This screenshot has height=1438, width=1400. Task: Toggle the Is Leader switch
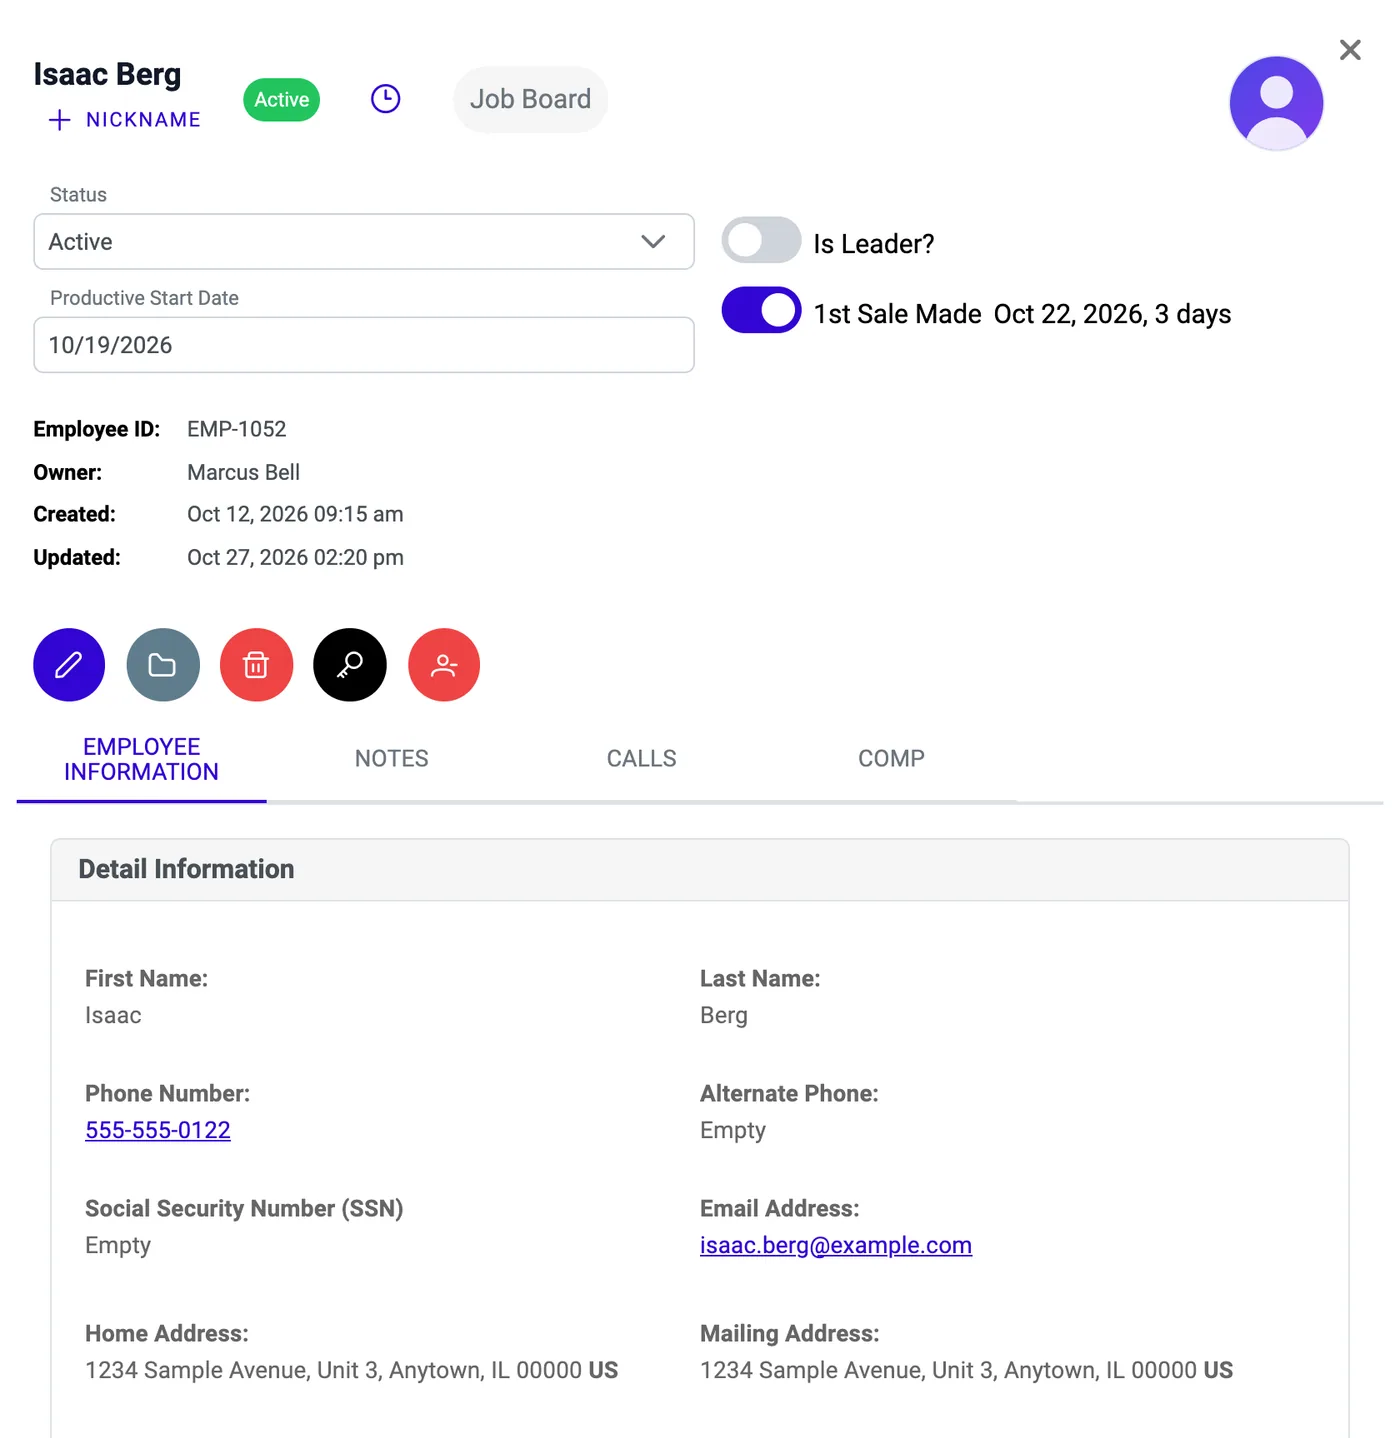[x=762, y=240]
